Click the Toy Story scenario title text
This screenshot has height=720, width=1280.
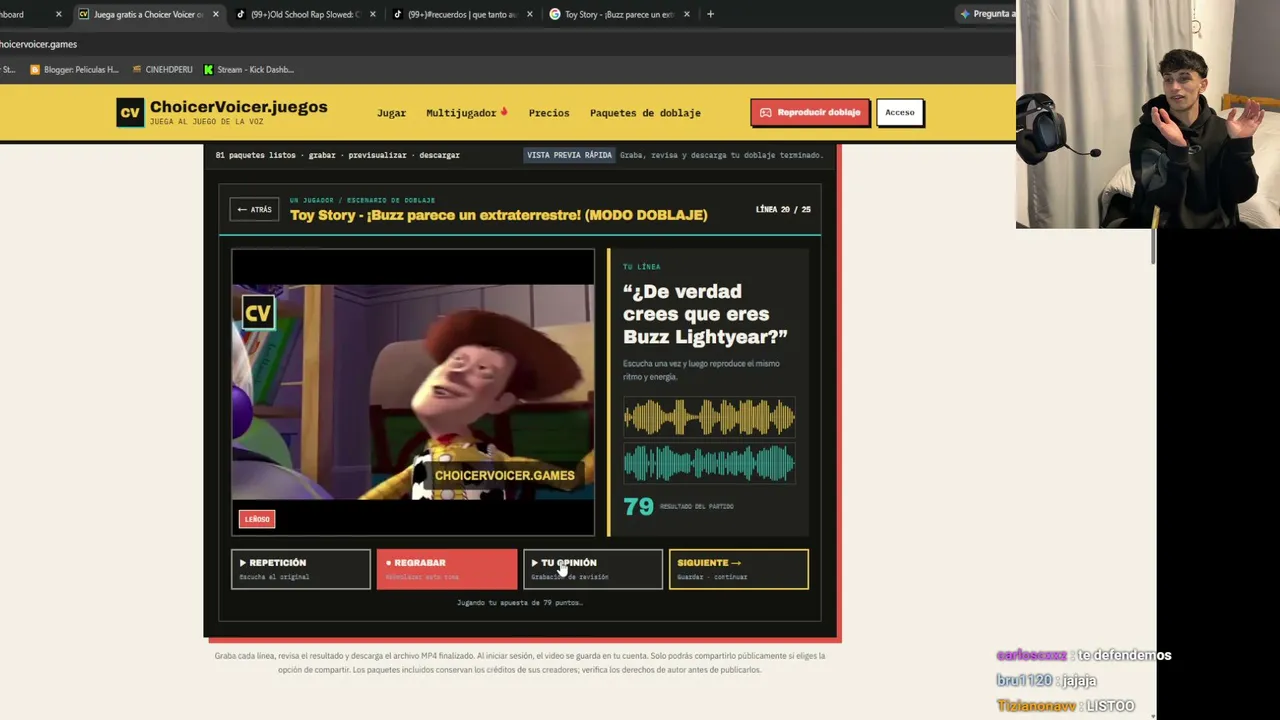tap(498, 215)
